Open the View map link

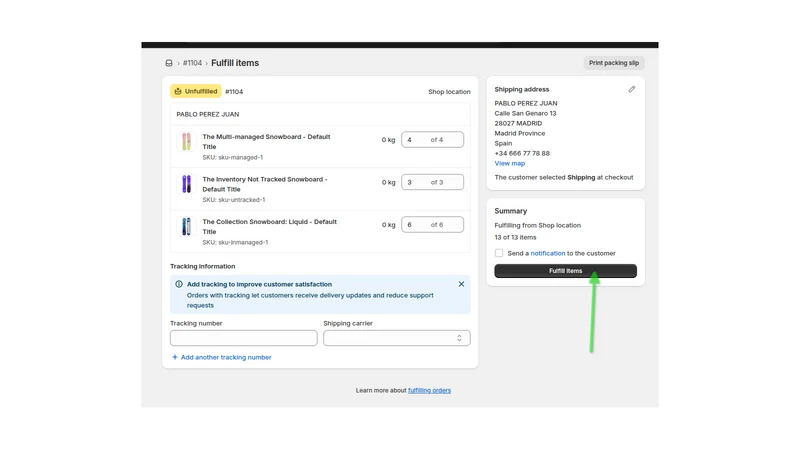509,163
